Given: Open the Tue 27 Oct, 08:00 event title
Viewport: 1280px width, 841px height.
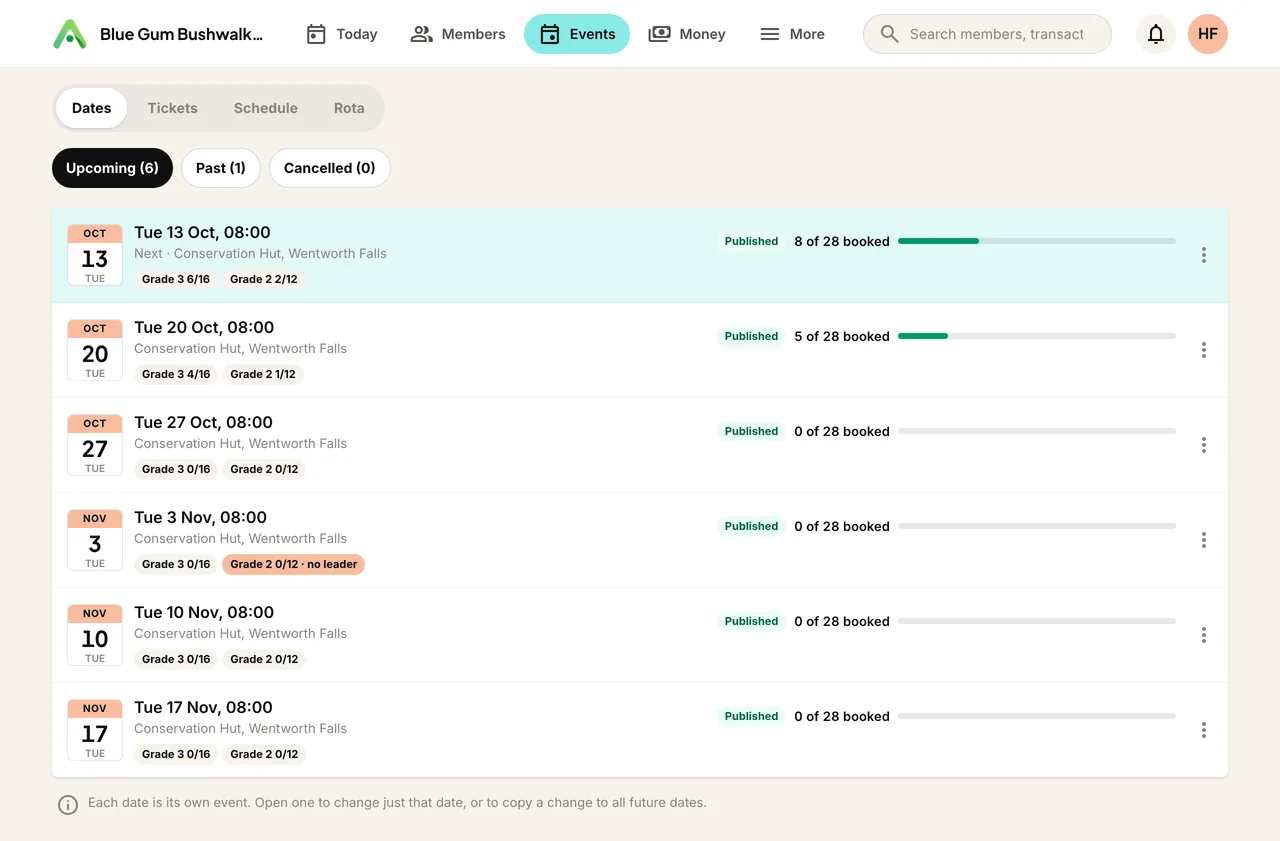Looking at the screenshot, I should pos(204,422).
